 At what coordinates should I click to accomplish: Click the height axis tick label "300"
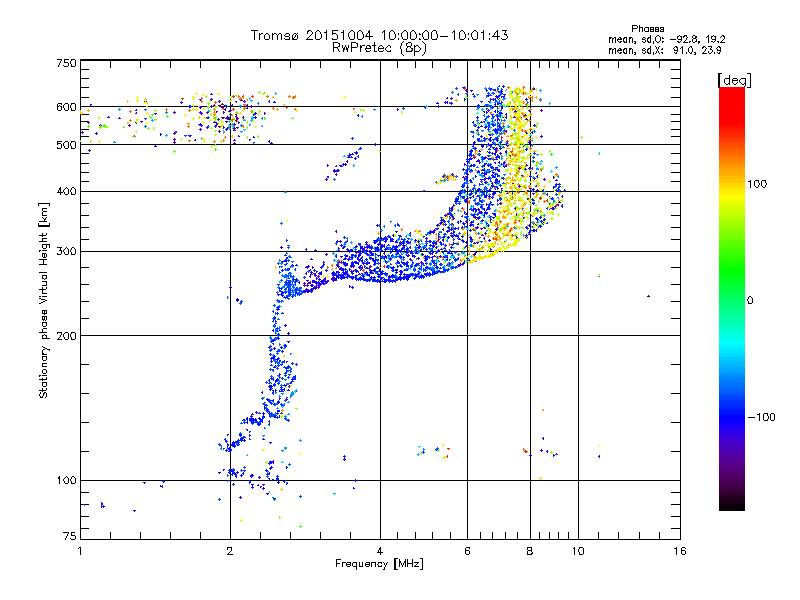point(66,252)
